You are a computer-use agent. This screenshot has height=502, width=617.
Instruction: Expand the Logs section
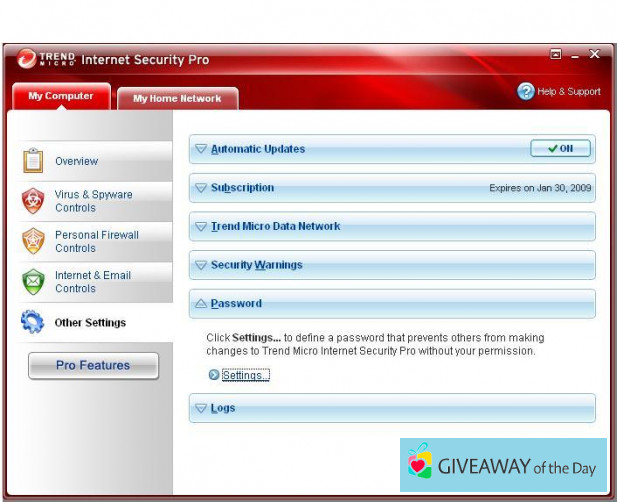[x=222, y=408]
